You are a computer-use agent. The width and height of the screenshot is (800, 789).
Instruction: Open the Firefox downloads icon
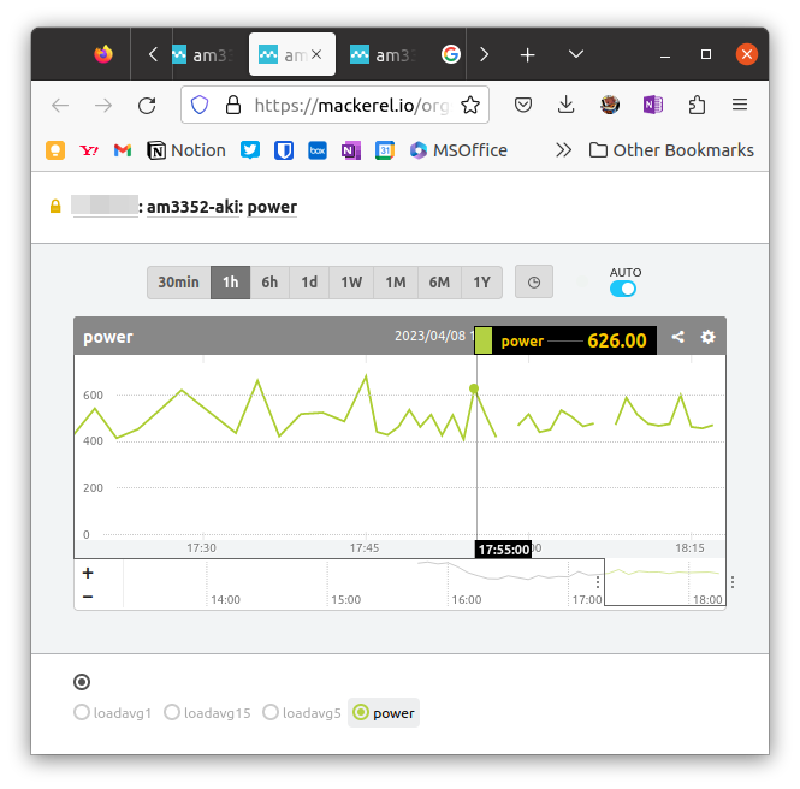[566, 105]
